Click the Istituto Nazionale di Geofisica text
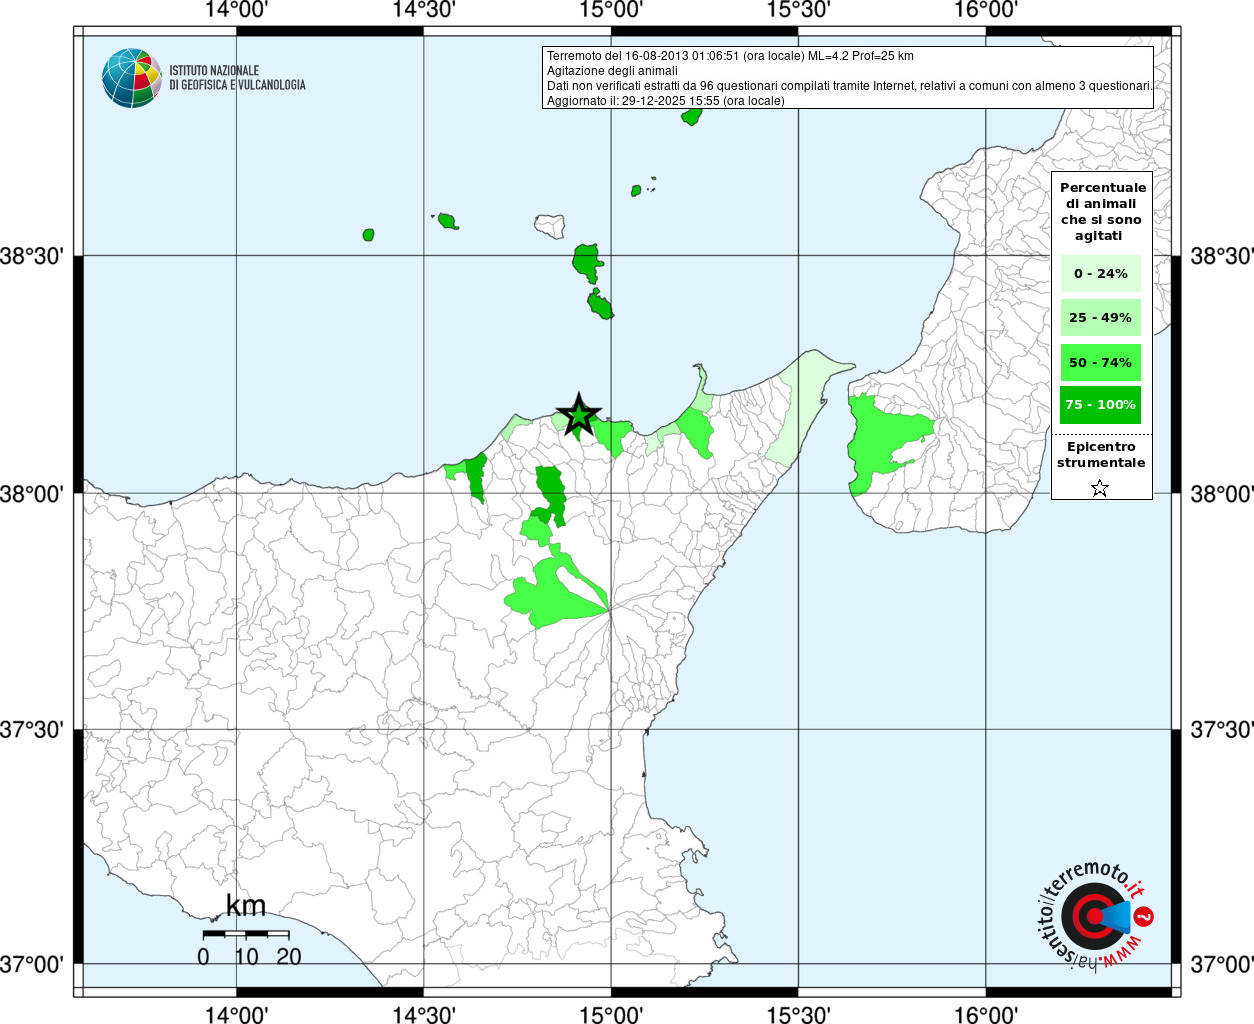Image resolution: width=1254 pixels, height=1024 pixels. pyautogui.click(x=237, y=78)
